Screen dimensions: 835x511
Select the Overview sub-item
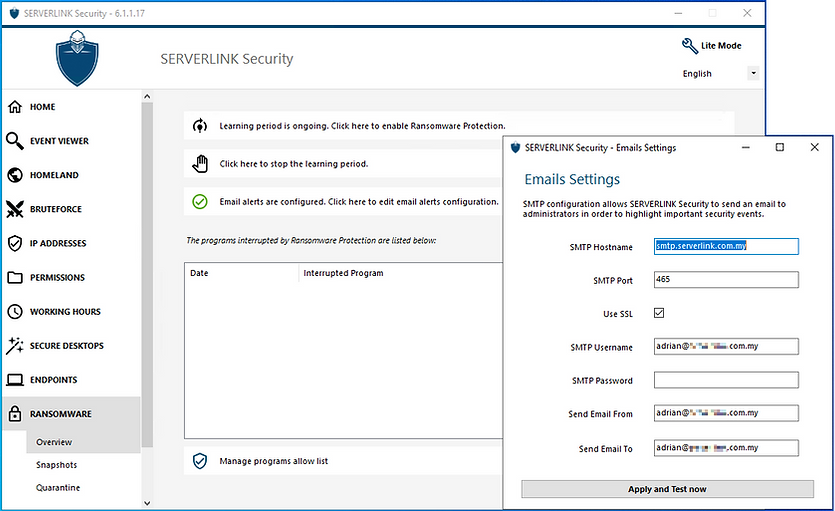click(x=84, y=442)
